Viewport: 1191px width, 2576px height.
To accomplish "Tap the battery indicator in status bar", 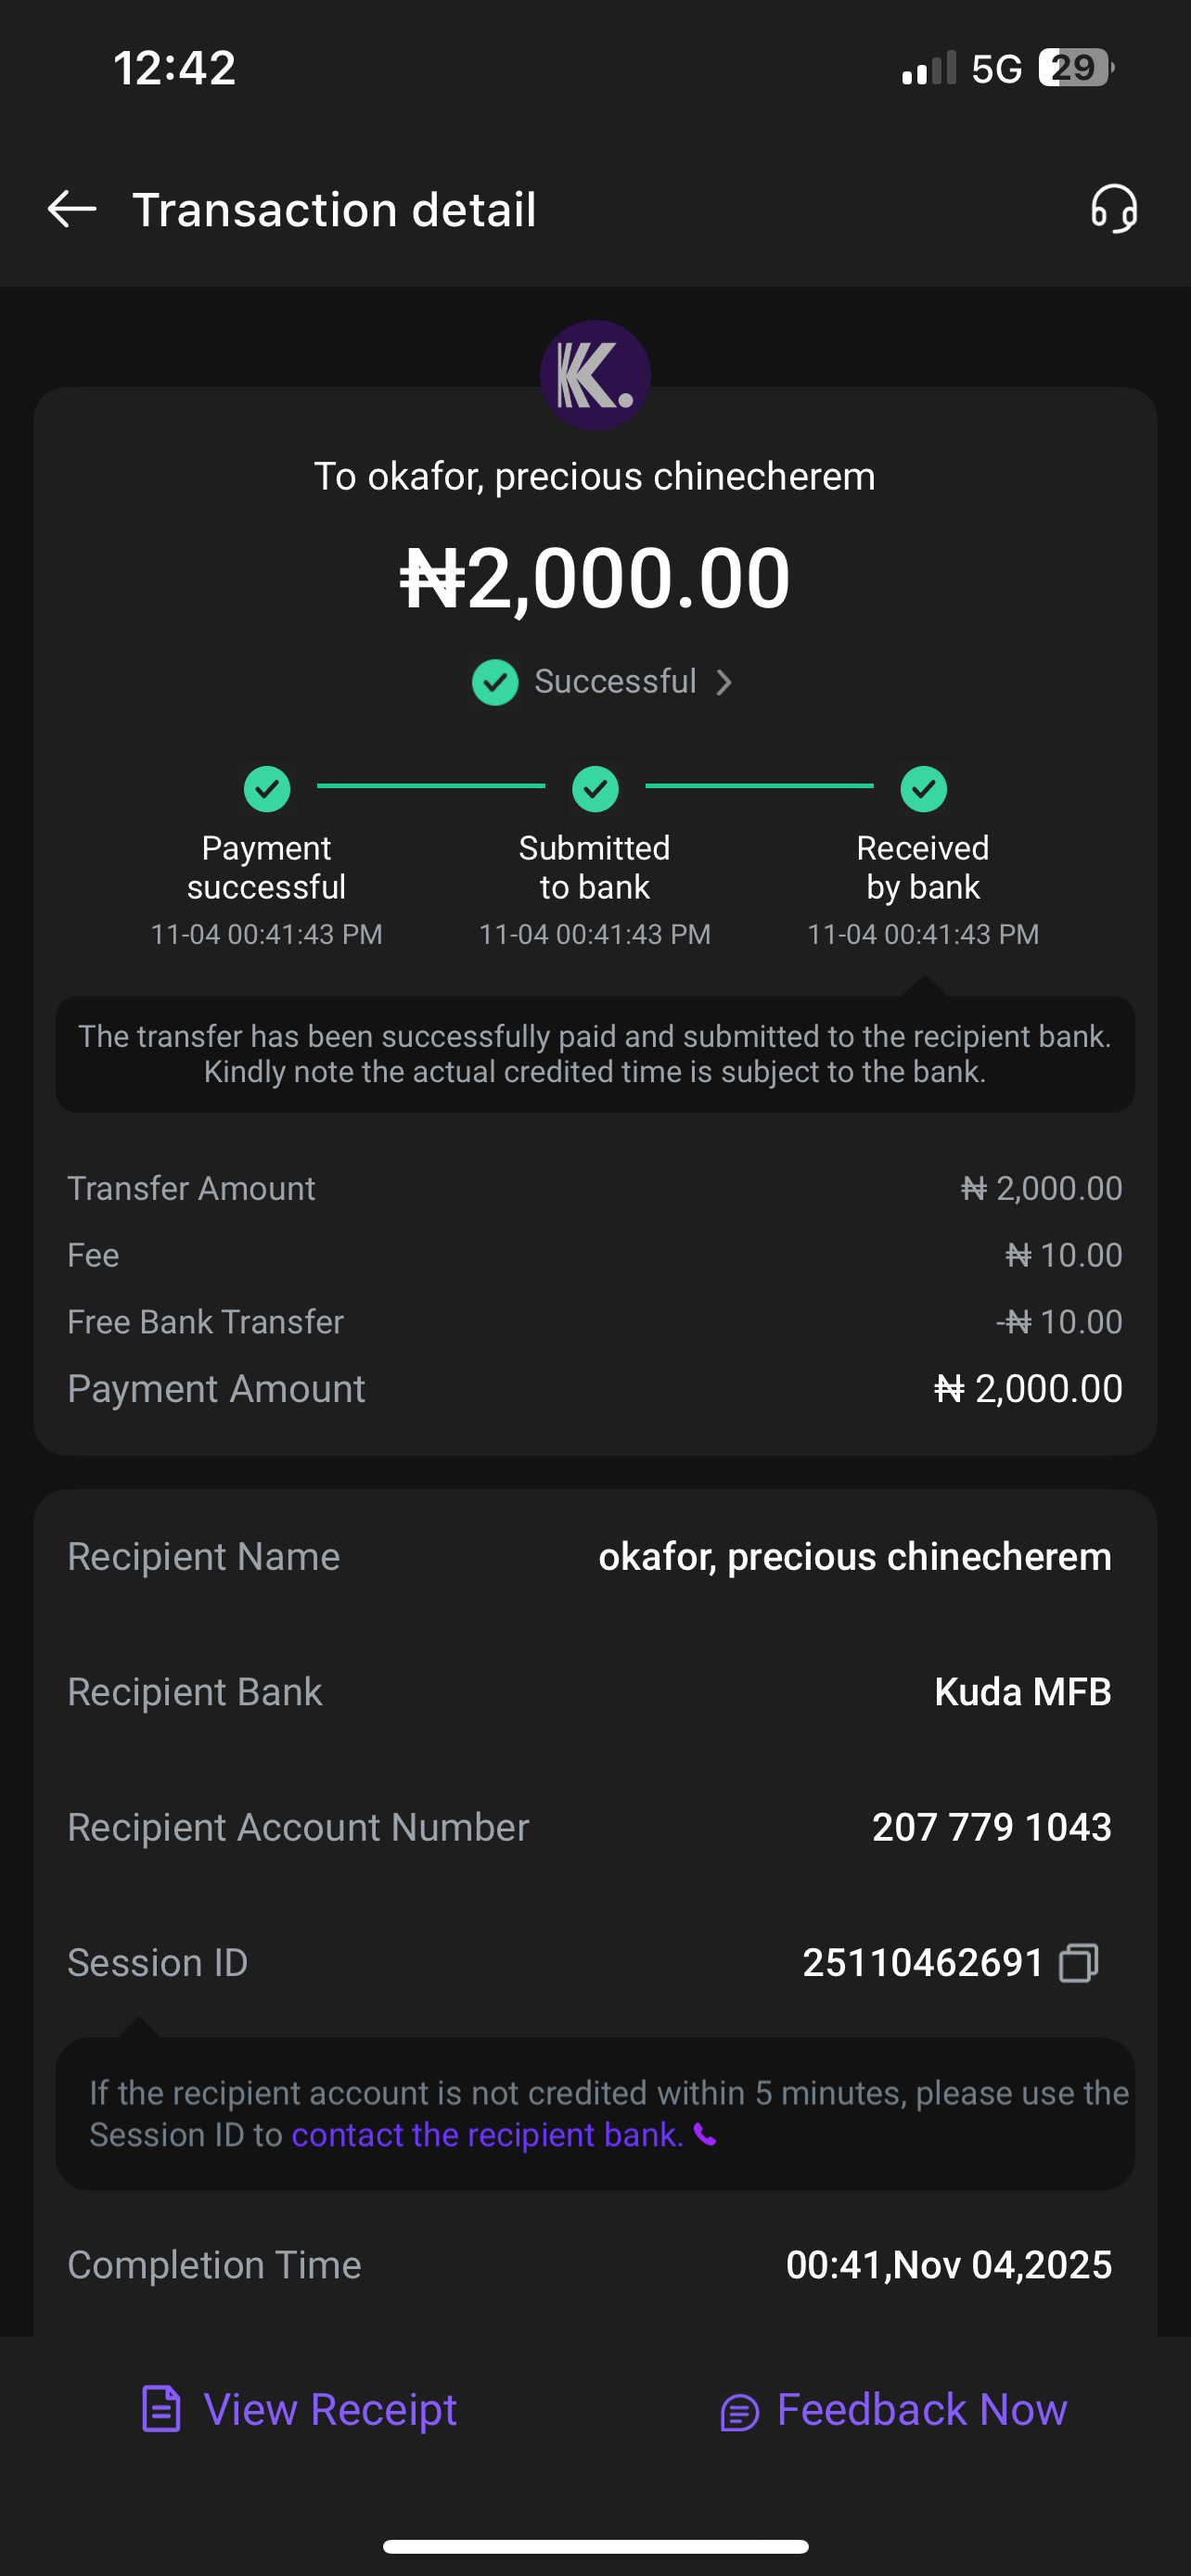I will click(x=1075, y=68).
